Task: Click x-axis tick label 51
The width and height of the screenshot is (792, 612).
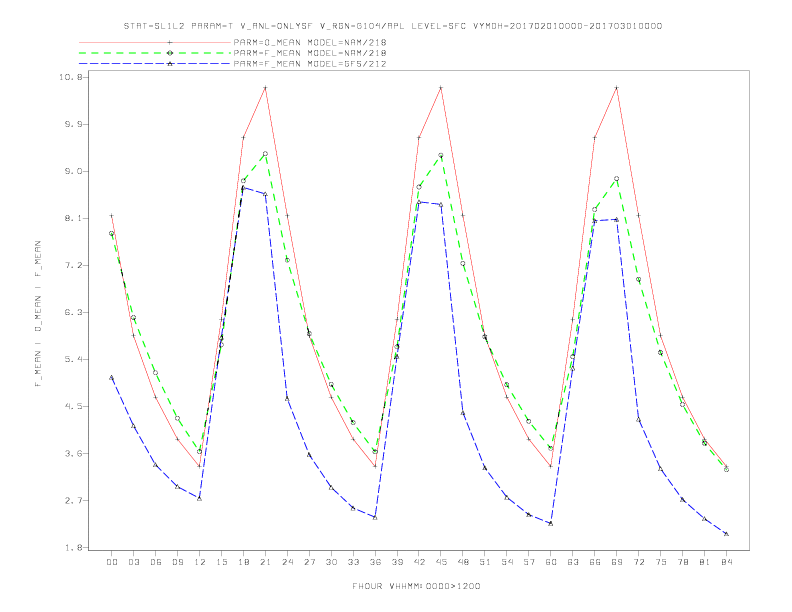Action: (485, 562)
